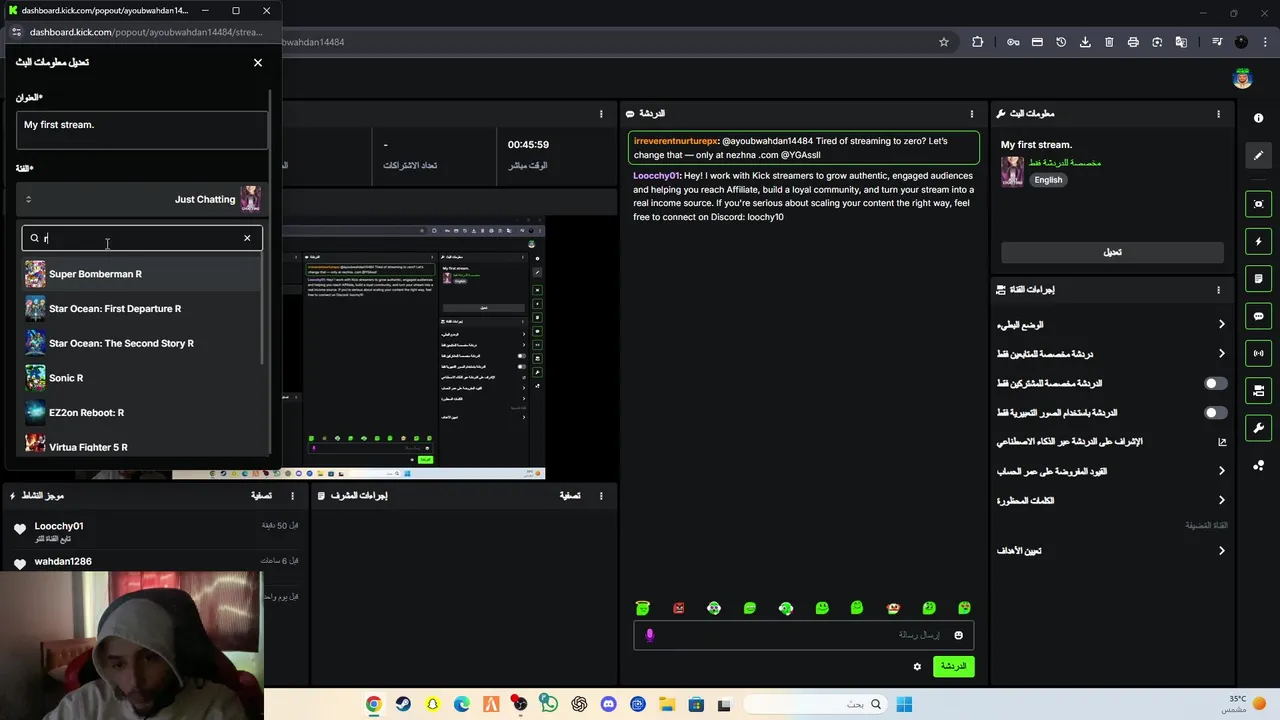Click the purple microphone icon in chat input

tap(650, 635)
